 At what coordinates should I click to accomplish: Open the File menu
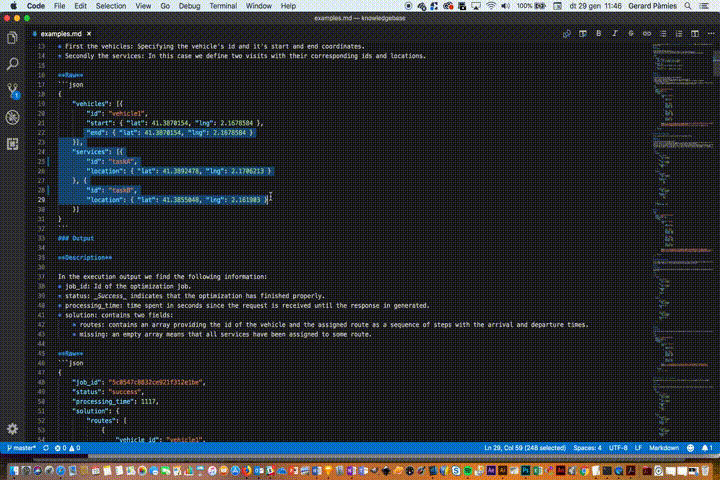[x=59, y=6]
